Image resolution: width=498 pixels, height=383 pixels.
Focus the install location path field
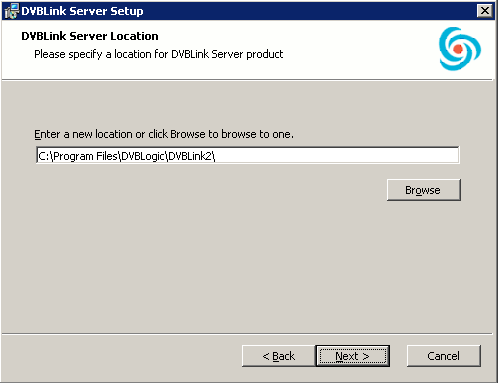pyautogui.click(x=247, y=155)
